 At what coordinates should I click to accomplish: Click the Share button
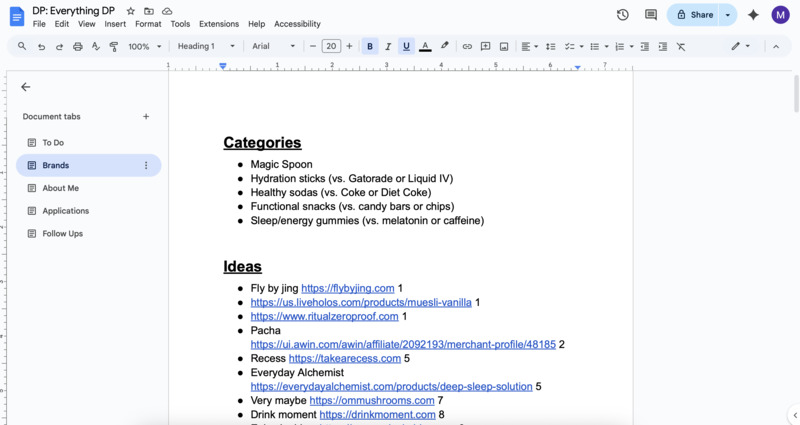693,15
